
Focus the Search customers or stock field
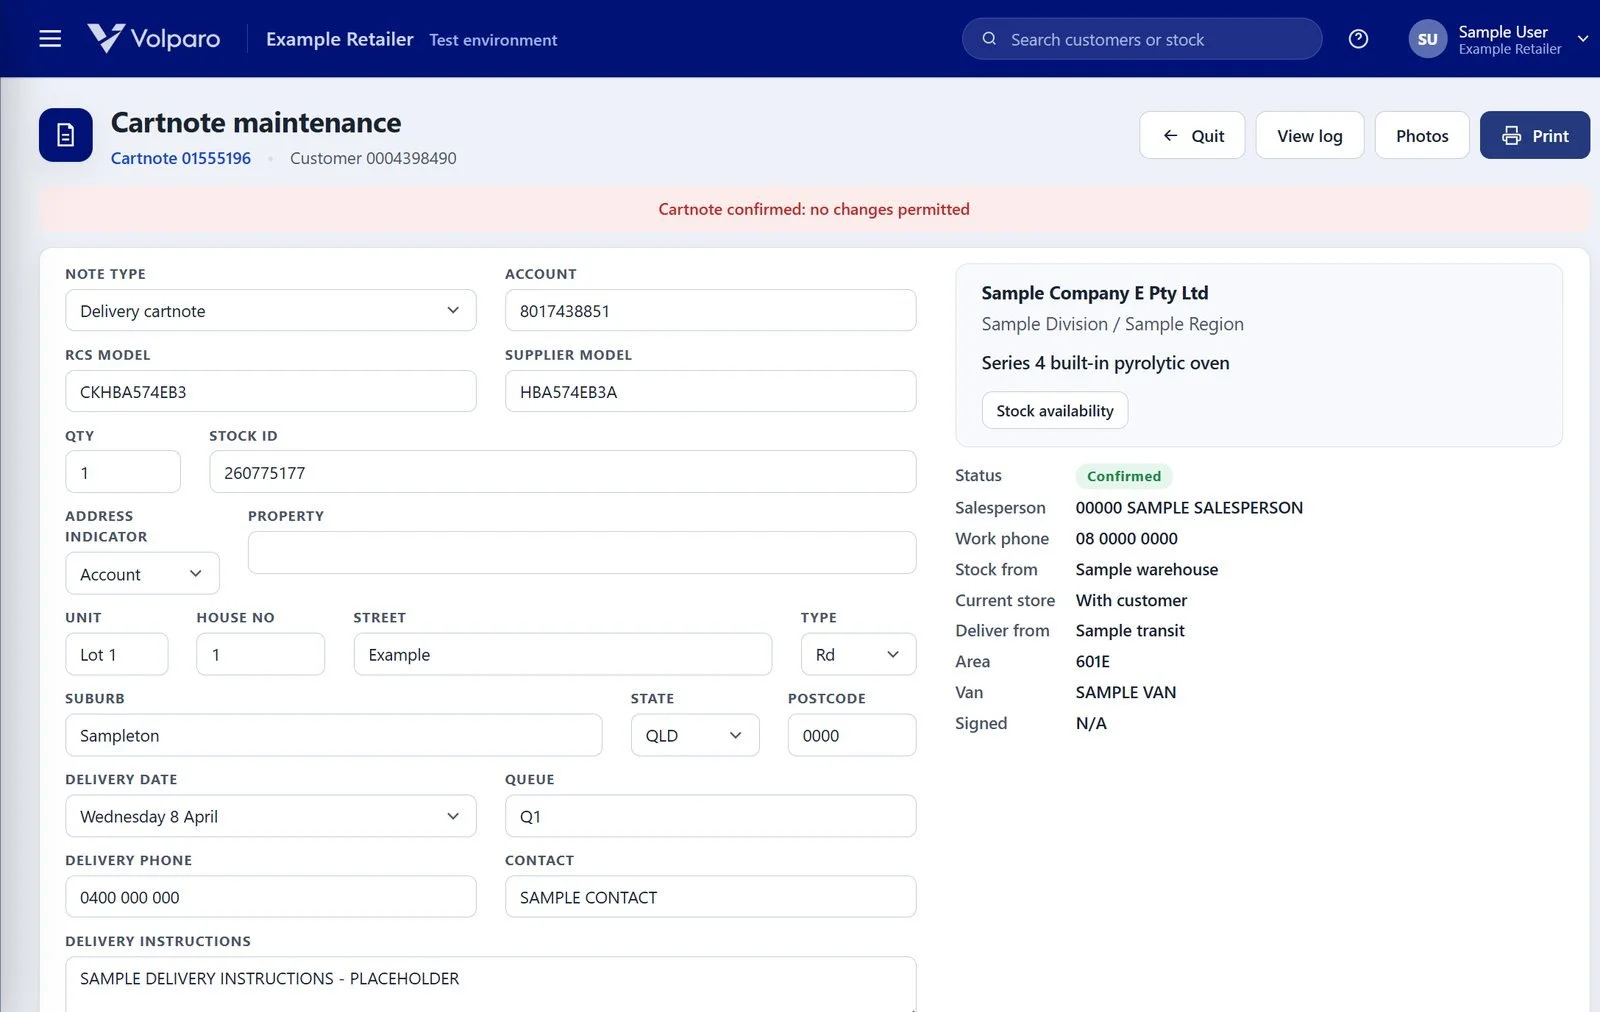[1142, 39]
